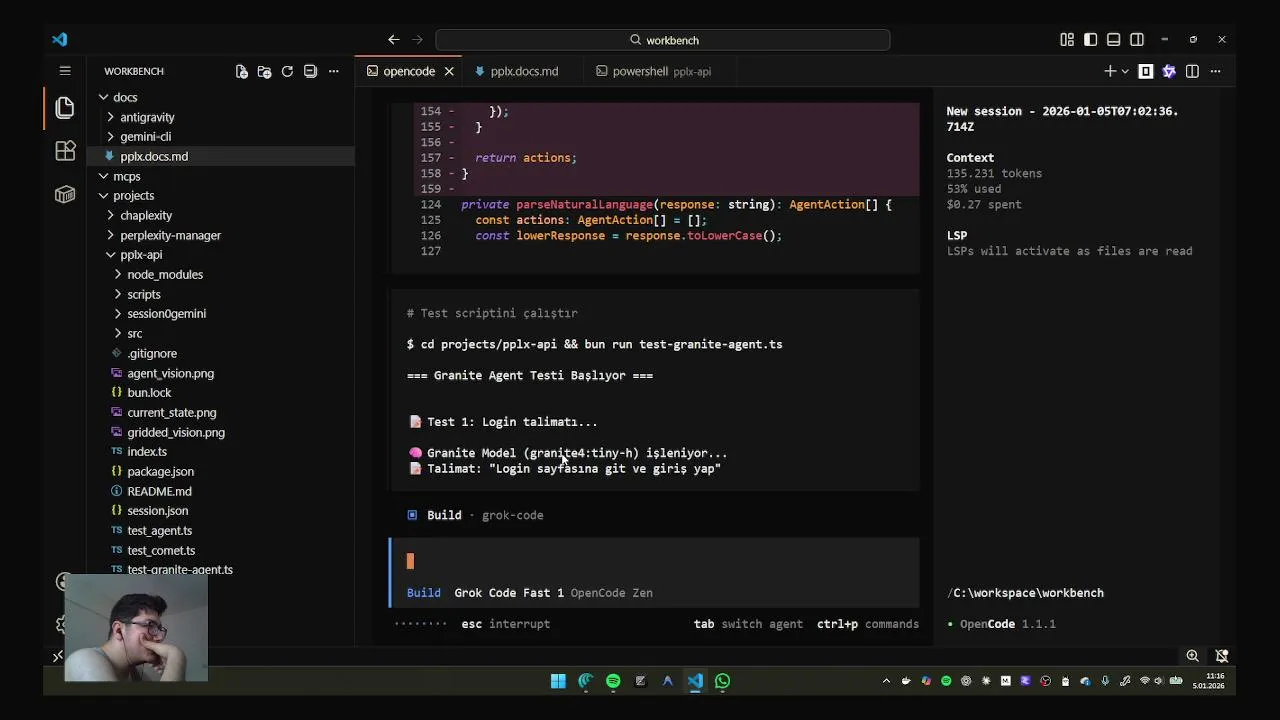Open test_comet.ts in explorer
Screen dimensions: 1280x720
(x=220, y=550)
